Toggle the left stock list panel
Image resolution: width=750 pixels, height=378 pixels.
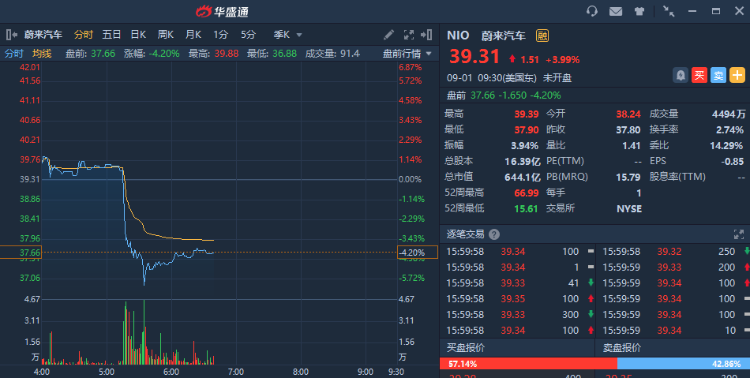click(11, 34)
